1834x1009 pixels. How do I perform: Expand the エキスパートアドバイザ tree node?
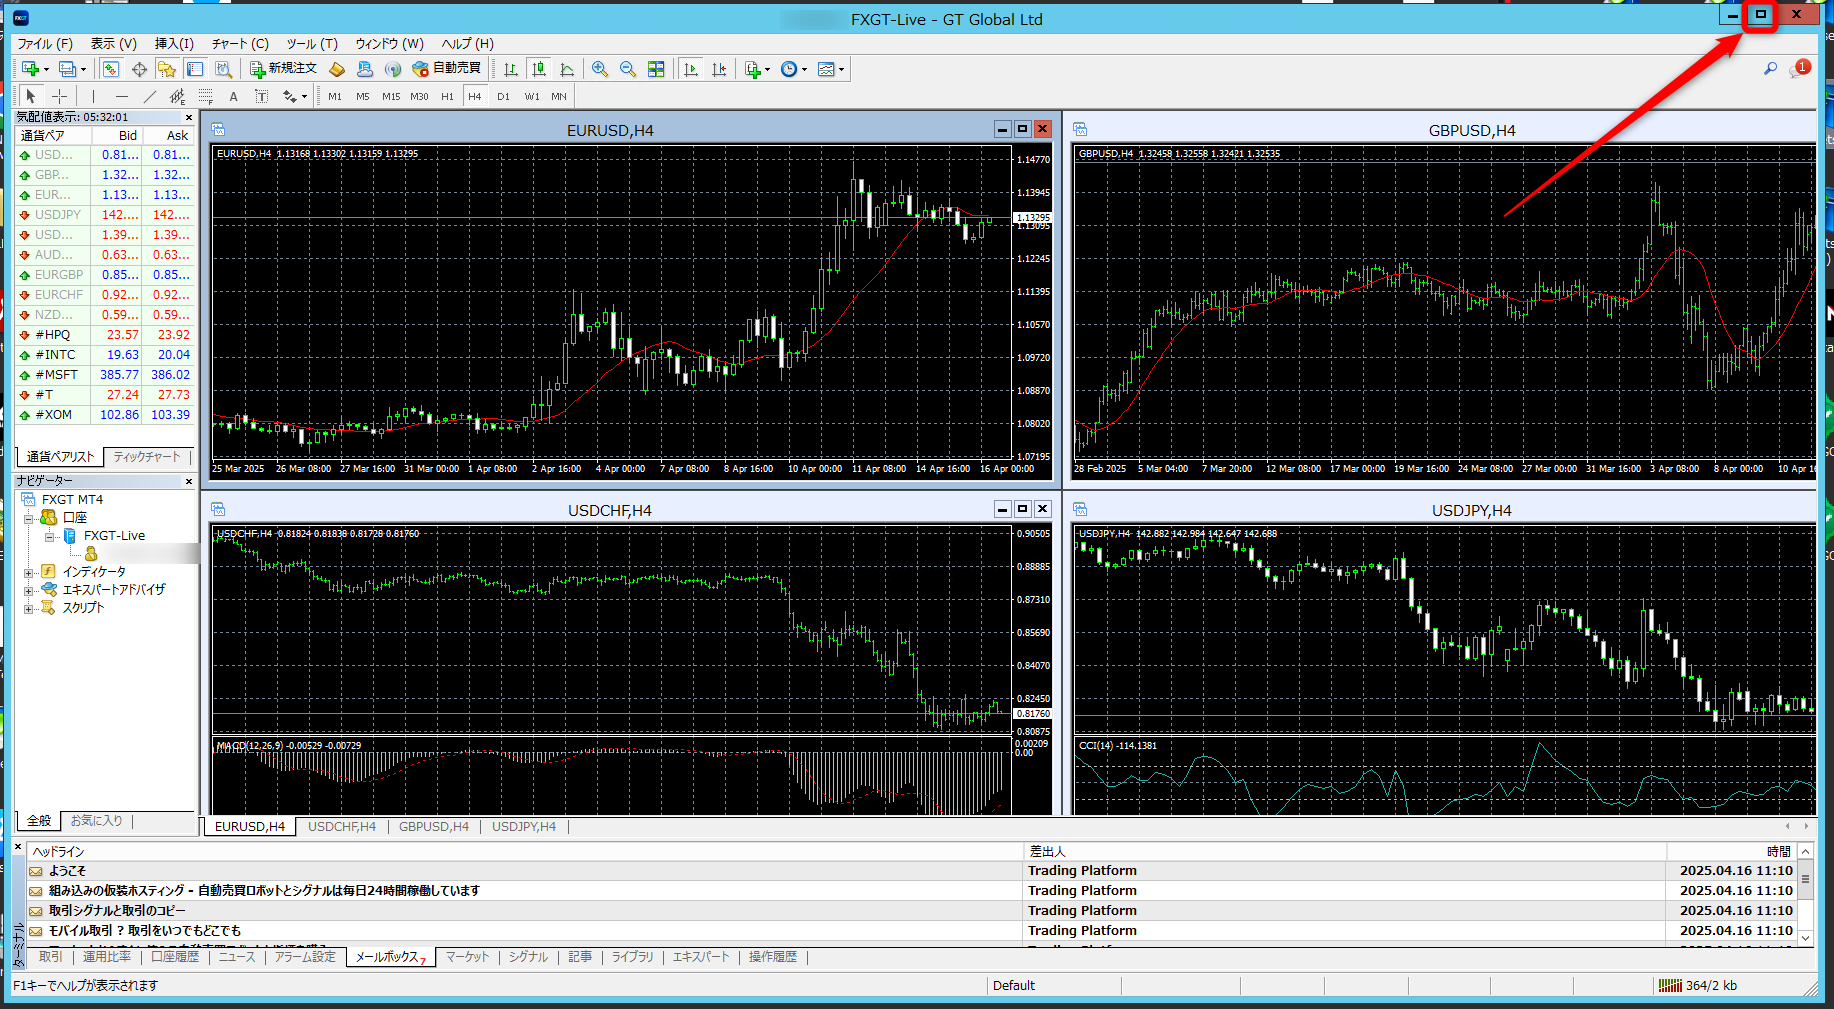29,591
